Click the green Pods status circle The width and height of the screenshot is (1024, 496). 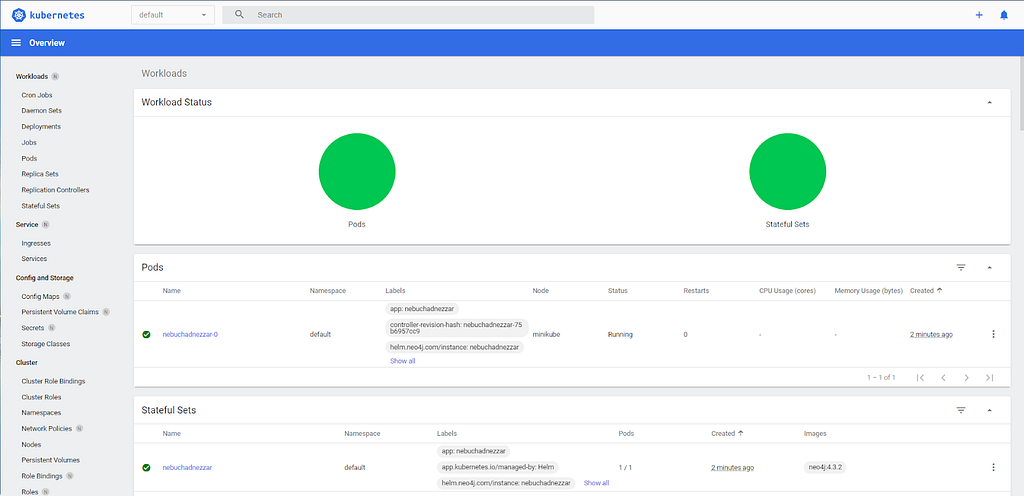(357, 172)
